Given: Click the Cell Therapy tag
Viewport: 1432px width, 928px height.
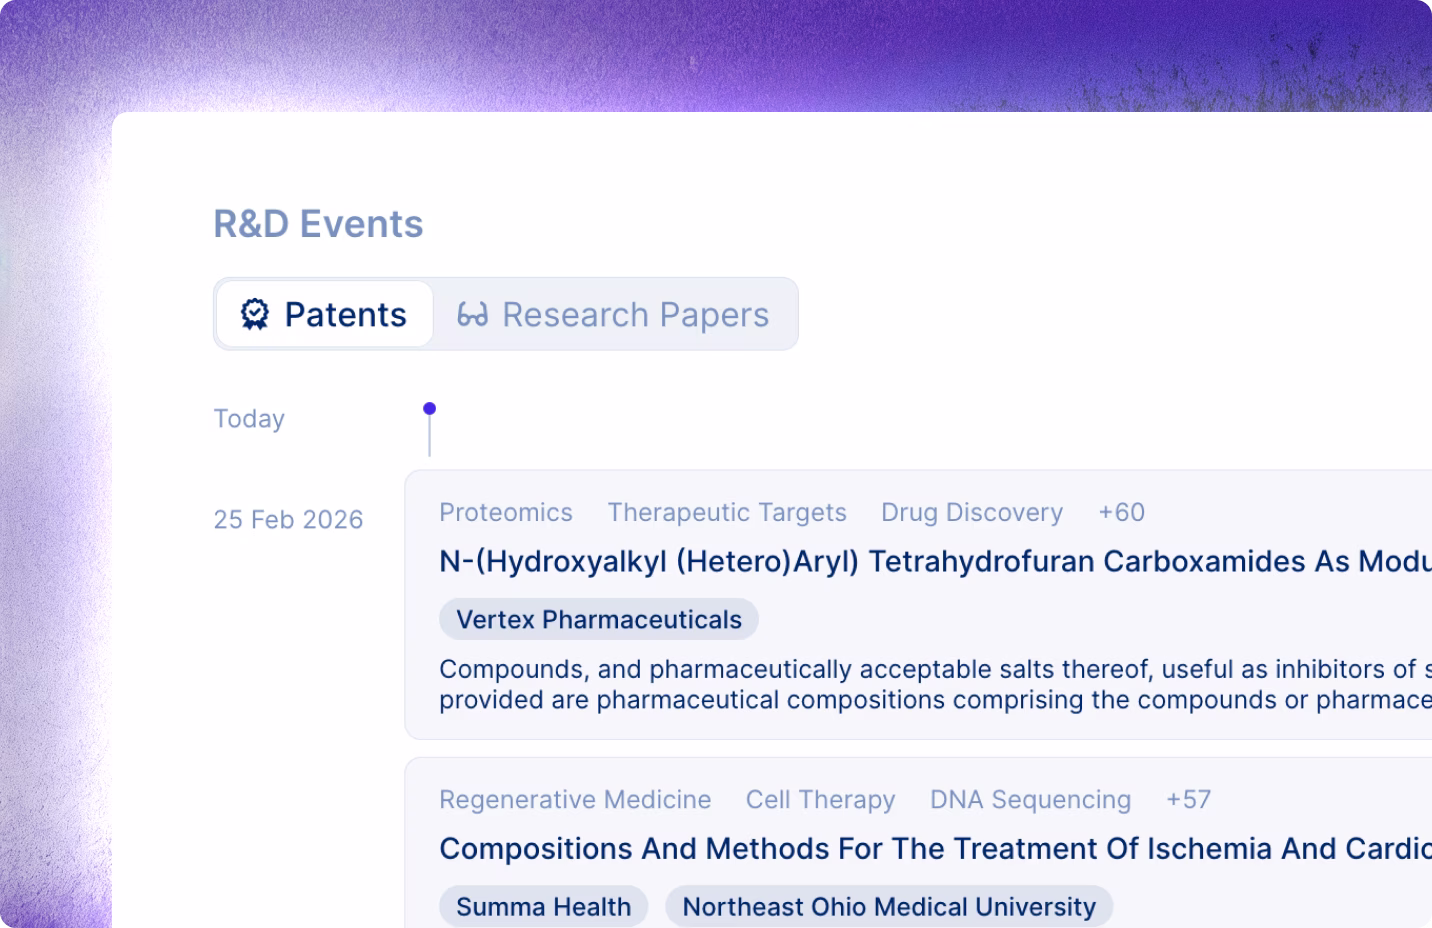Looking at the screenshot, I should [821, 799].
